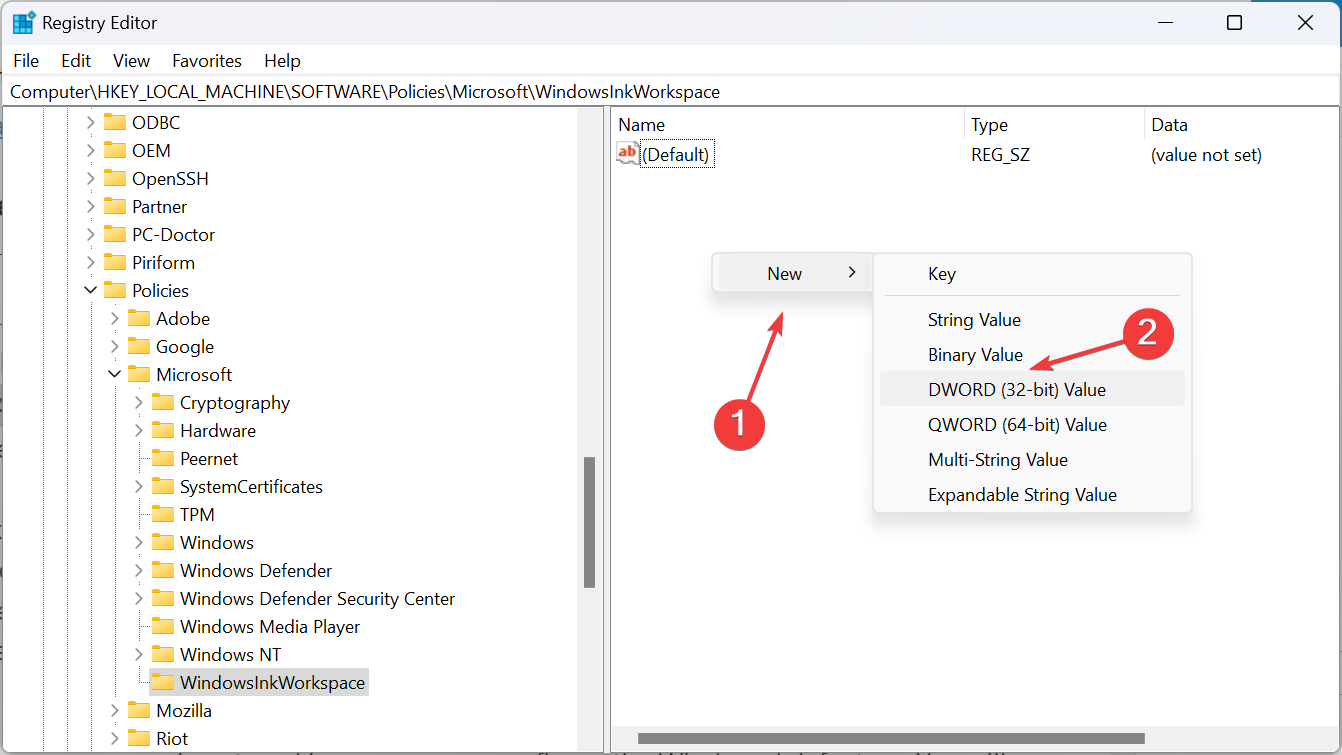
Task: Click the Peernet folder icon
Action: (163, 459)
